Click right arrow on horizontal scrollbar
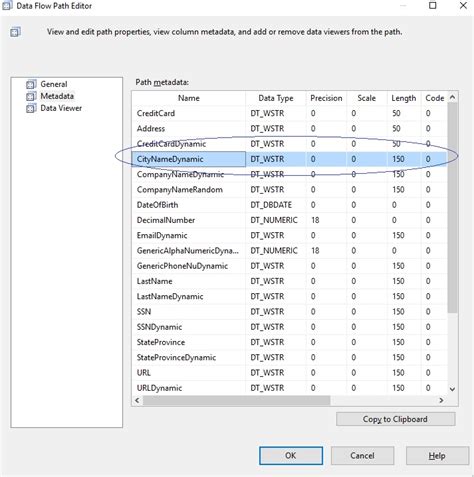 pyautogui.click(x=441, y=400)
